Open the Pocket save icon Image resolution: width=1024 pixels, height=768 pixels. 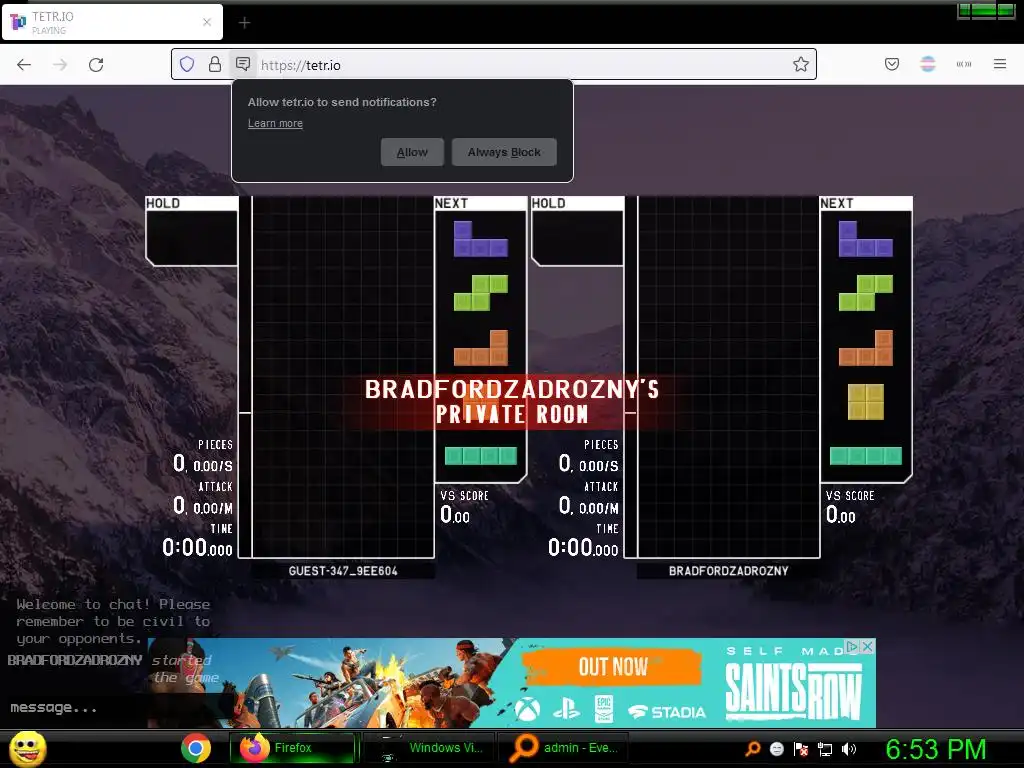point(892,64)
